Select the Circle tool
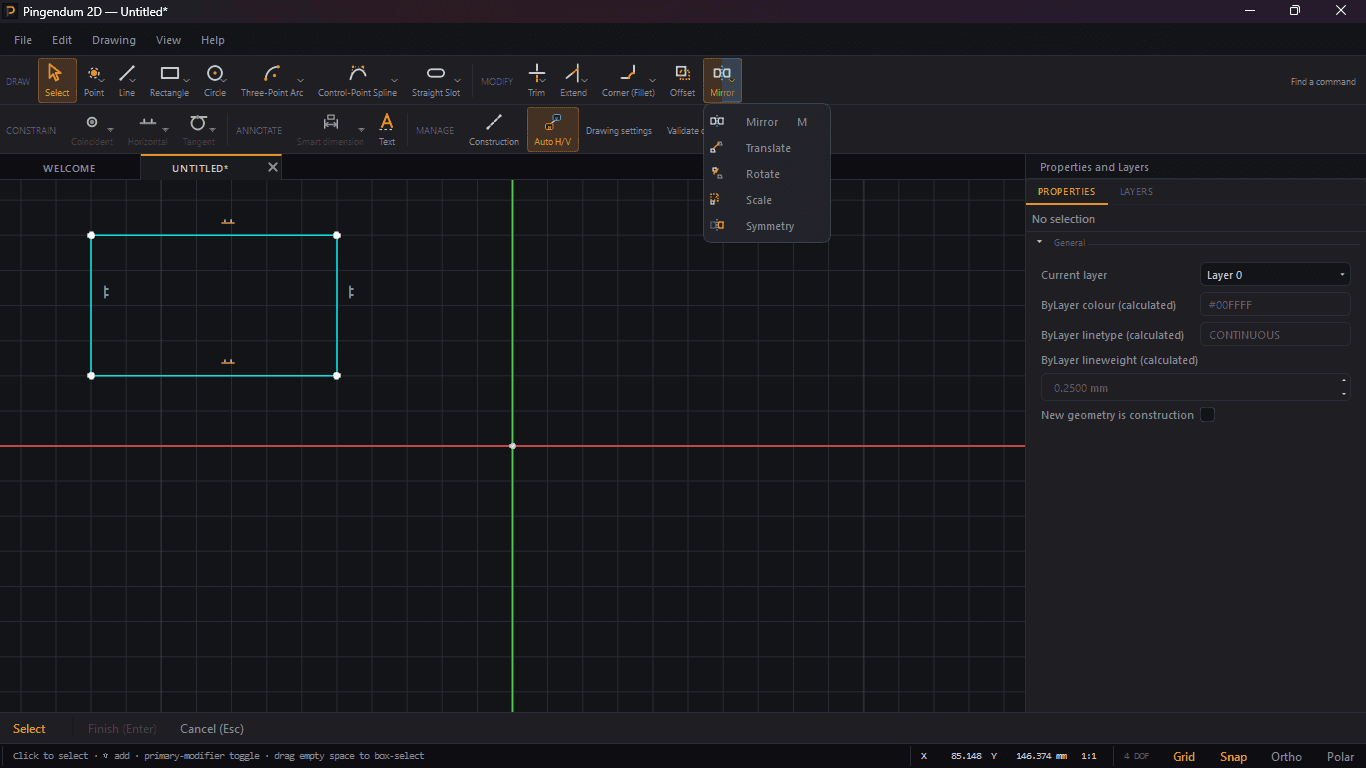This screenshot has width=1366, height=768. 214,80
